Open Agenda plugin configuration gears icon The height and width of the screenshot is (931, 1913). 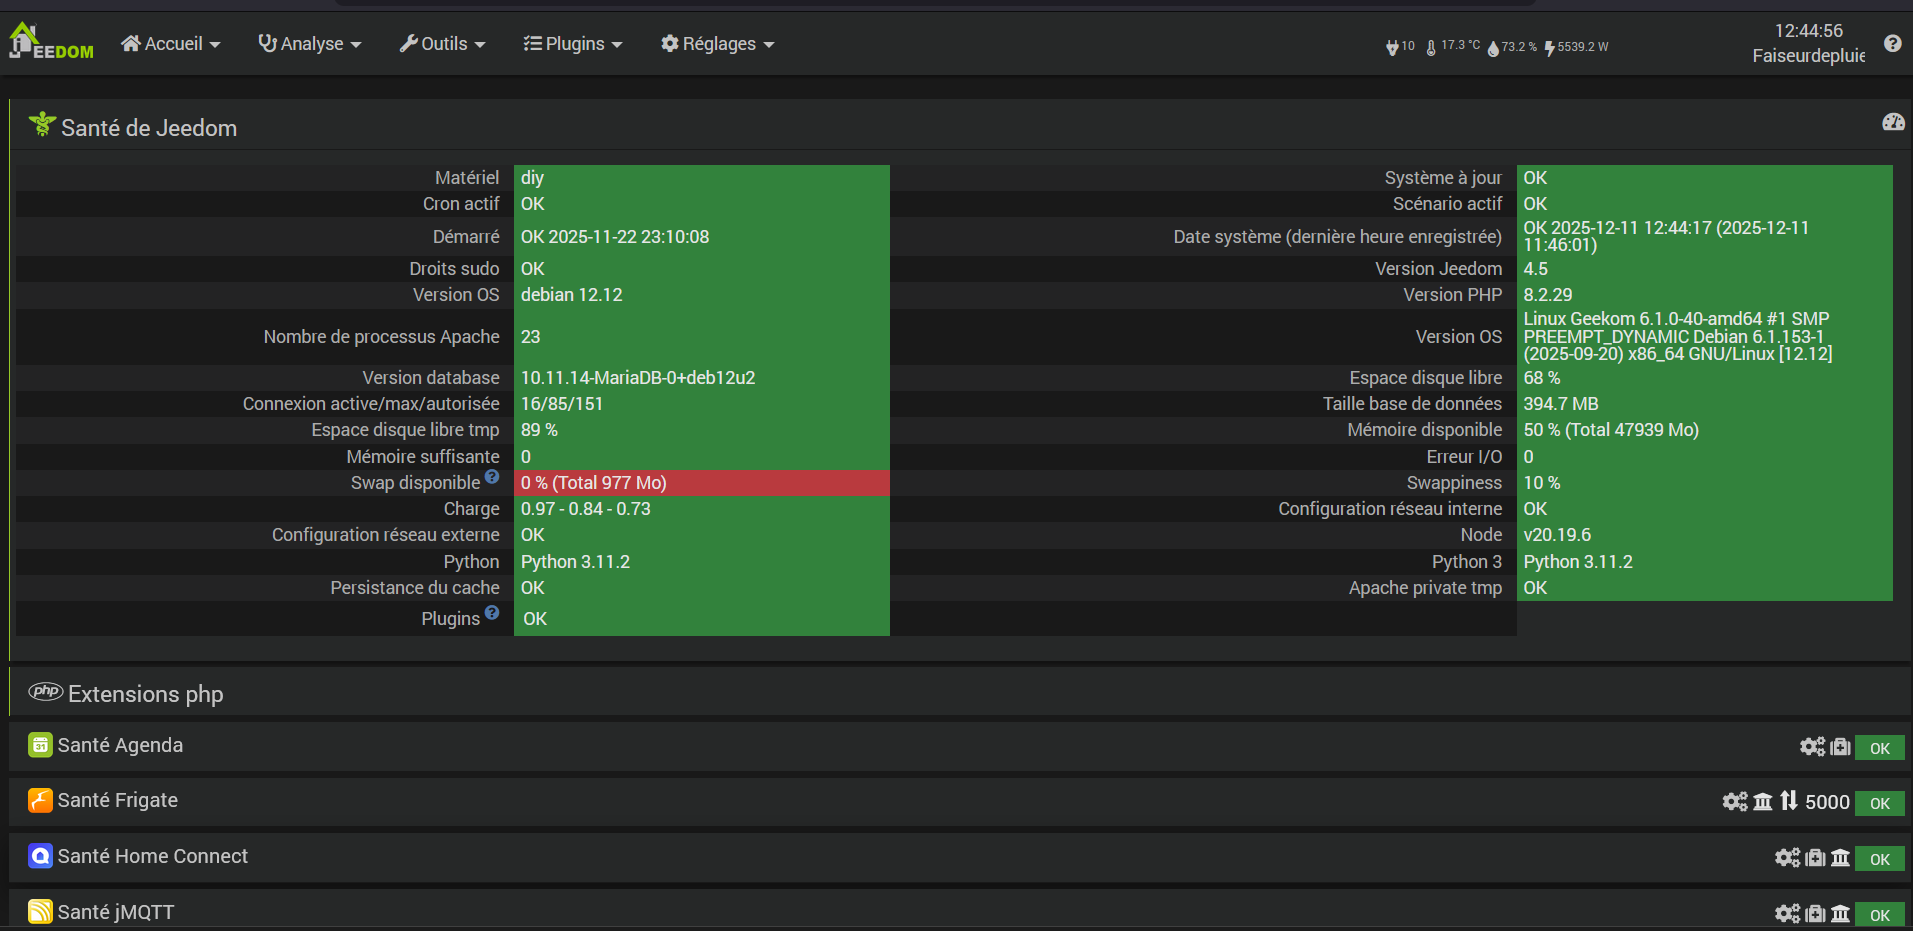tap(1812, 747)
